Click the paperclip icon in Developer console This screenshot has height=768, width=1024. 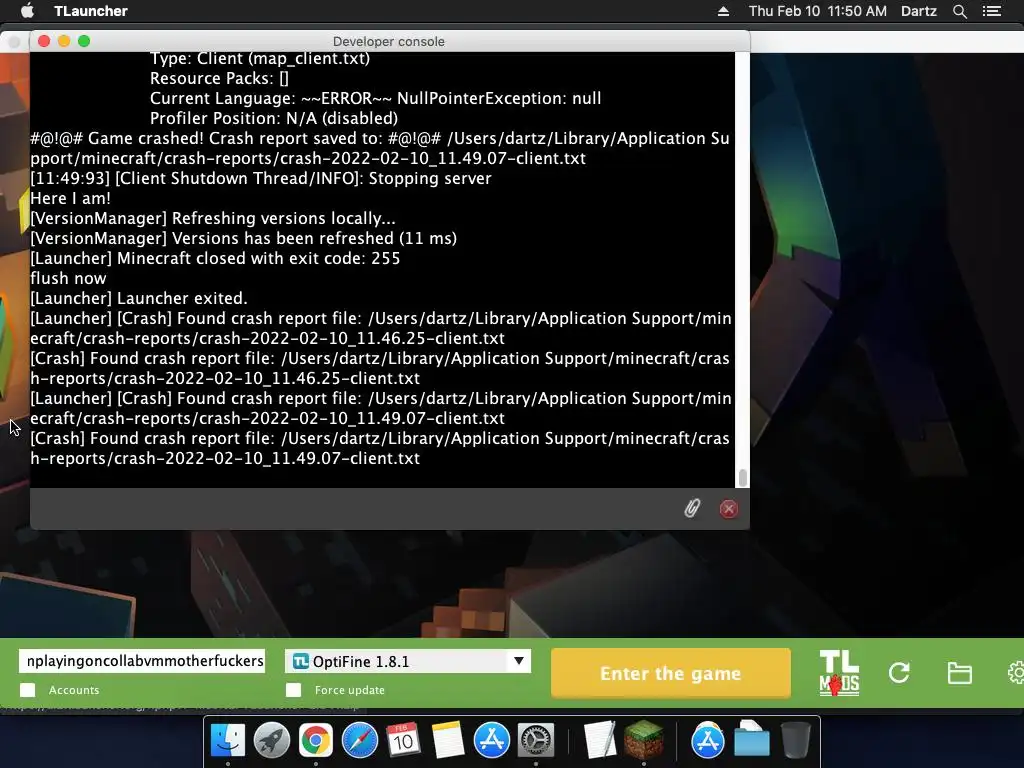(692, 508)
